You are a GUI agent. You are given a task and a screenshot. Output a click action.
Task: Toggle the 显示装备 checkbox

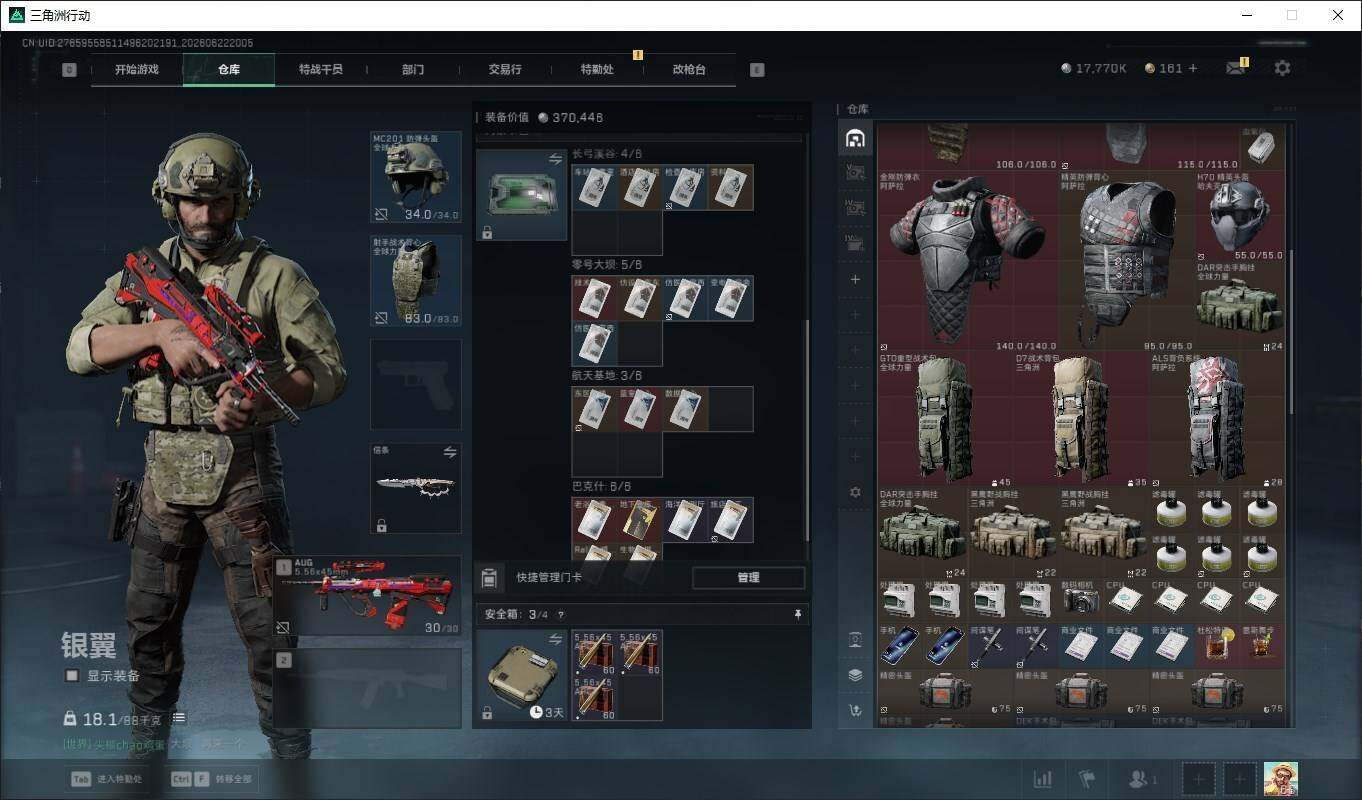coord(72,676)
